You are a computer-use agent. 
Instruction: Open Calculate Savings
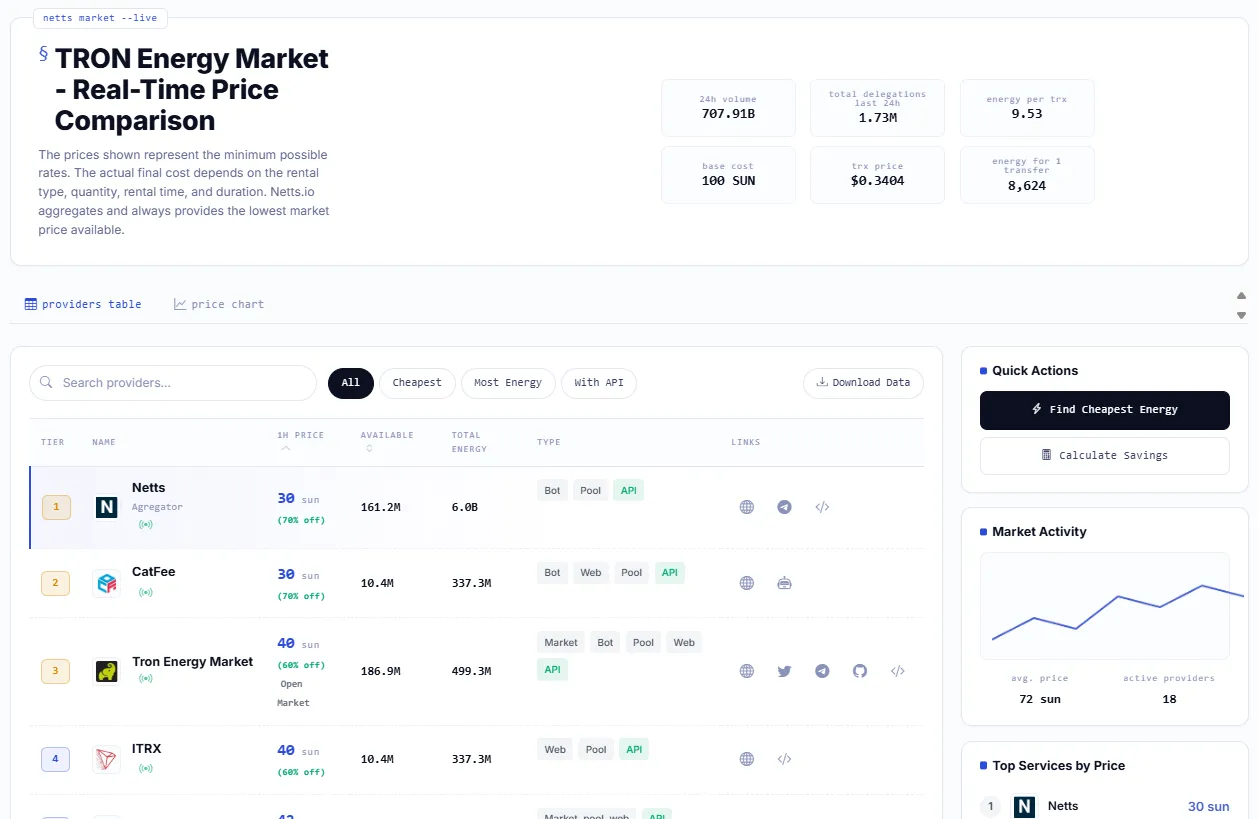[x=1105, y=455]
